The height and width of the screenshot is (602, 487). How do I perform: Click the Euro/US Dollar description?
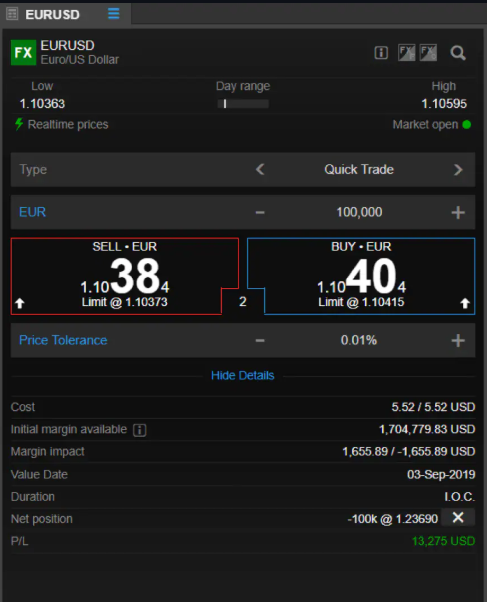point(80,60)
